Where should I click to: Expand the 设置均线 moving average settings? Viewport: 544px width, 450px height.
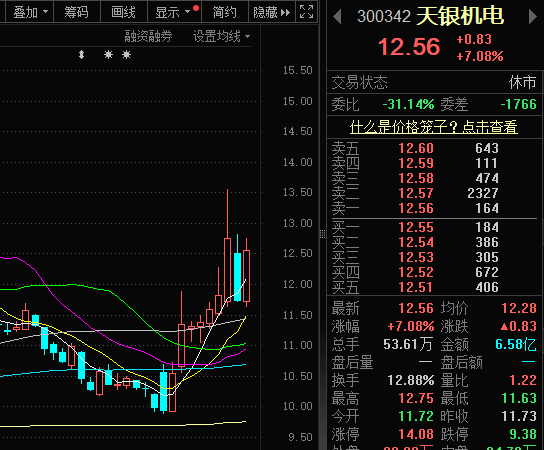point(222,36)
